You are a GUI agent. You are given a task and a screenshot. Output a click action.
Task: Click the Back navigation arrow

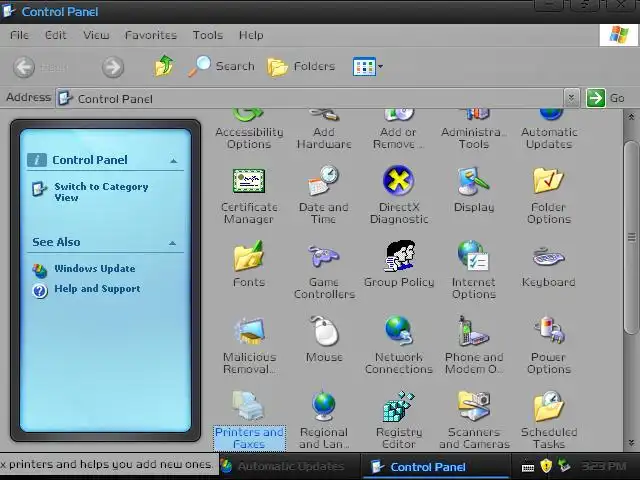tap(24, 67)
